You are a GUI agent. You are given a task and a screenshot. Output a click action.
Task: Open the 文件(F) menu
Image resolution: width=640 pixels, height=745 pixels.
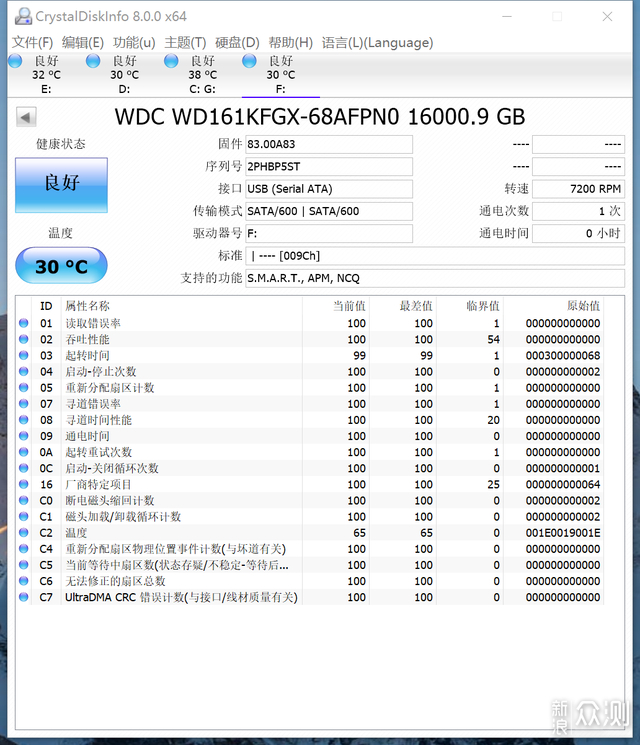32,43
